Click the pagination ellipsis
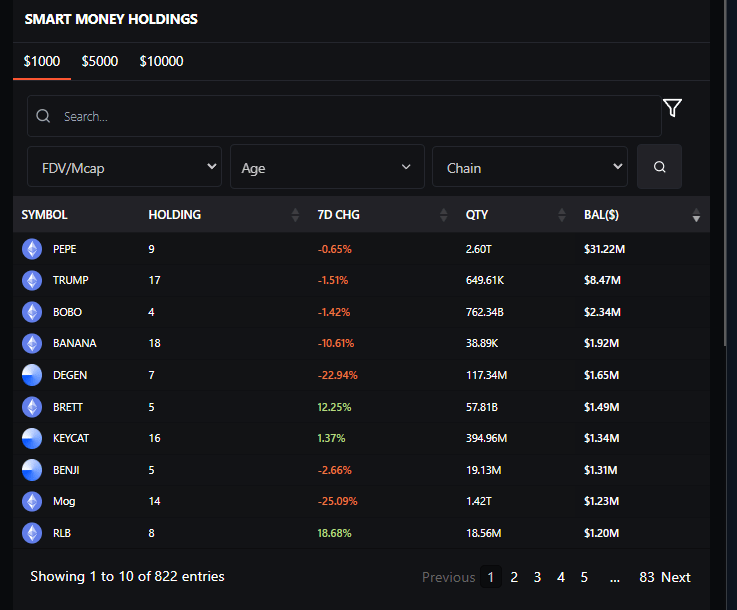Image resolution: width=737 pixels, height=610 pixels. point(614,578)
